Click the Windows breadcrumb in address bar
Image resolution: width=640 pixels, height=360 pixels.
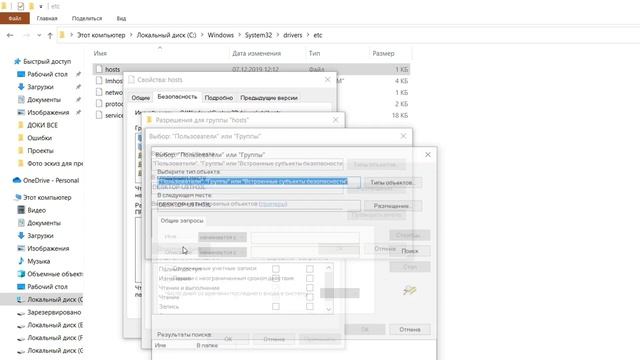220,35
